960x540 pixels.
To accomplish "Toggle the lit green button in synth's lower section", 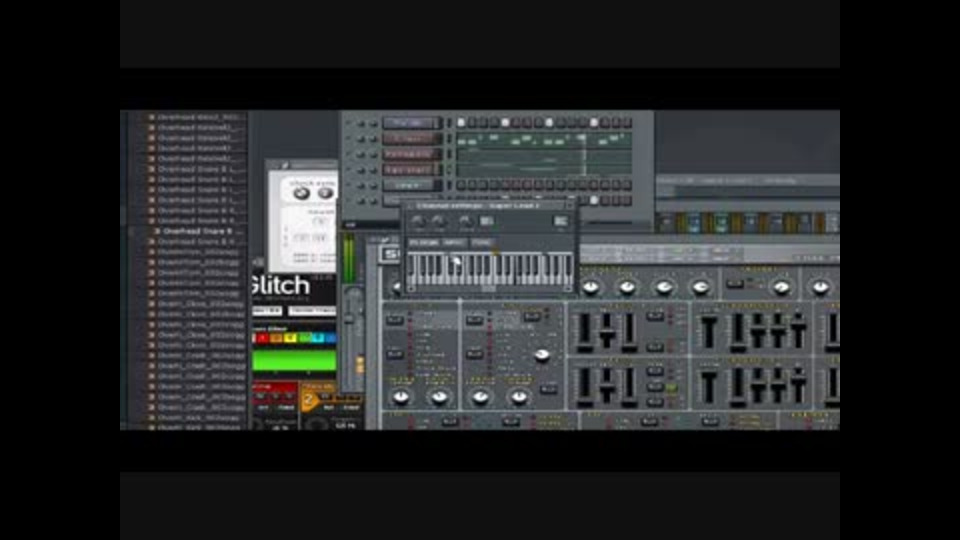I will pos(671,388).
